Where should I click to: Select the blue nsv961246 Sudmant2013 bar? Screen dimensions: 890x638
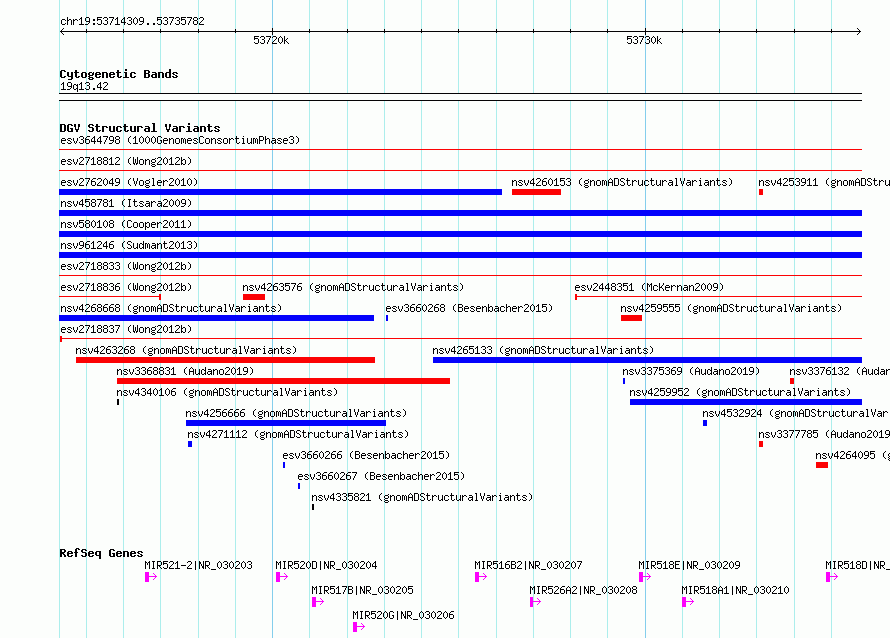460,255
